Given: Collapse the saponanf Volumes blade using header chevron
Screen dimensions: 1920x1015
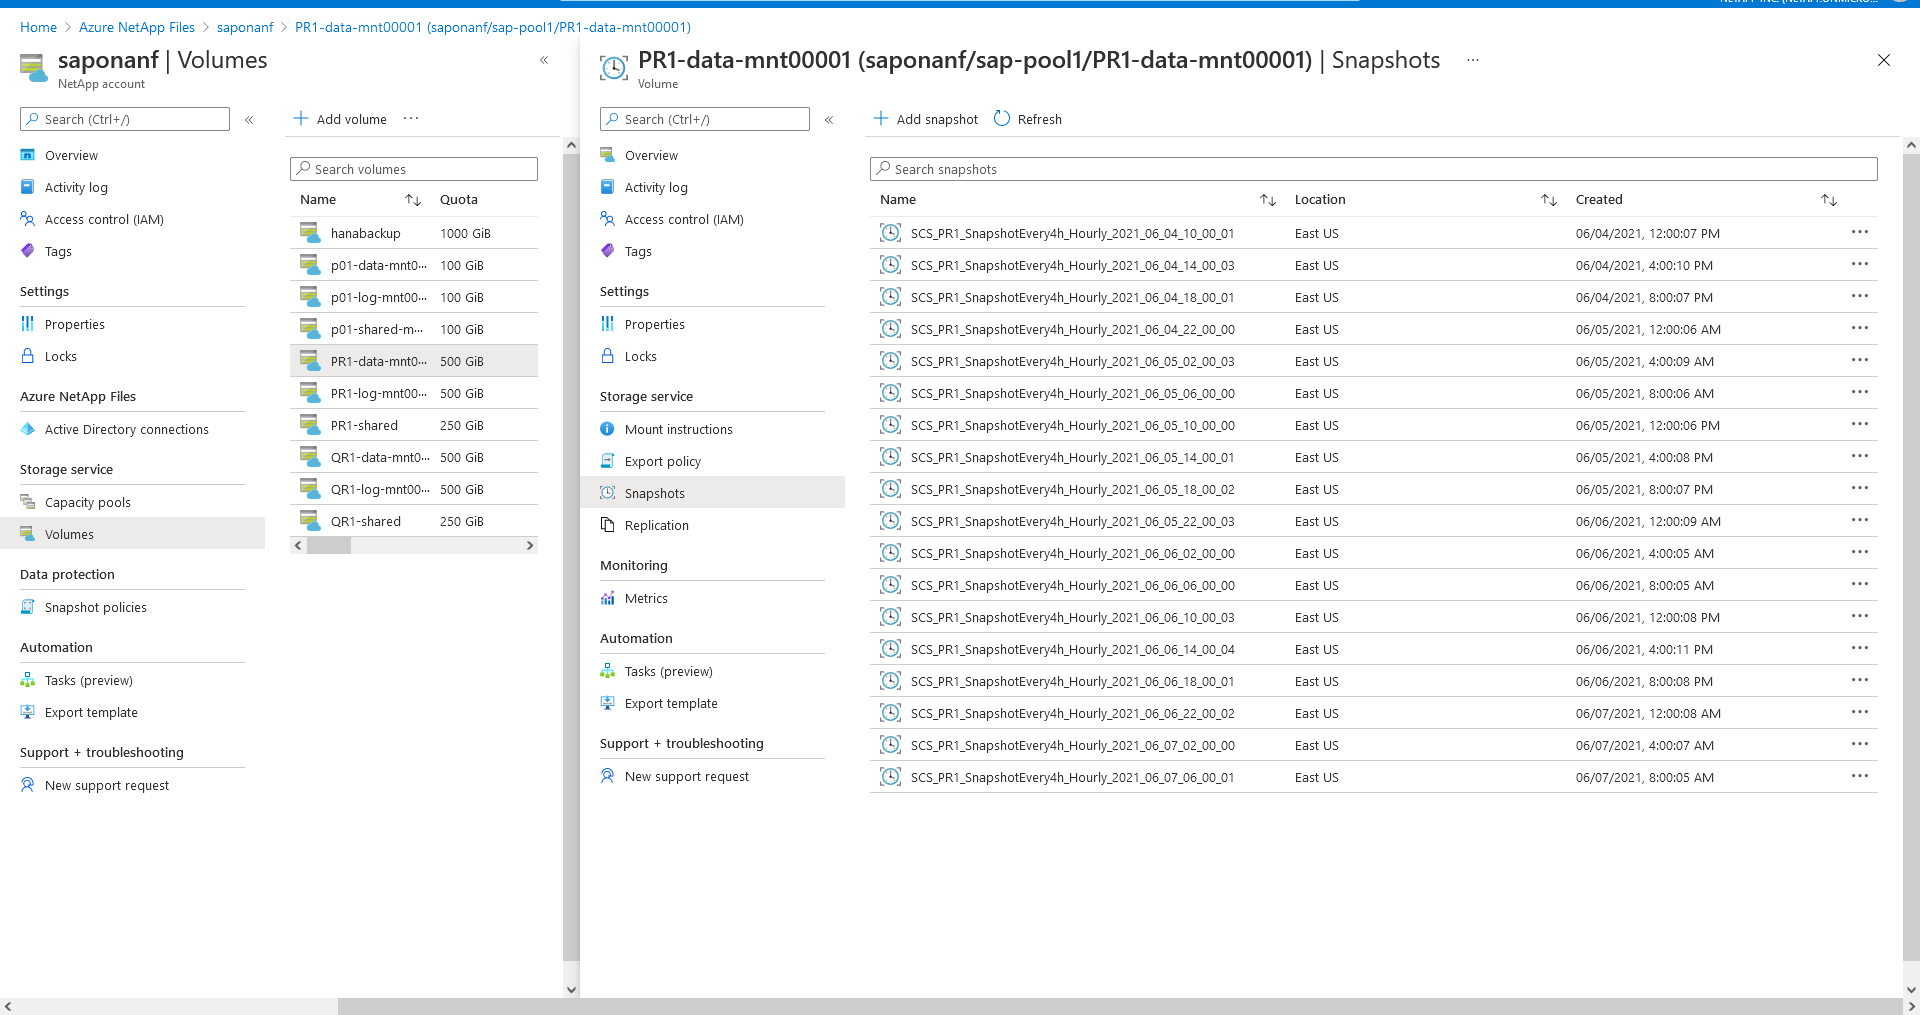Looking at the screenshot, I should pyautogui.click(x=544, y=60).
